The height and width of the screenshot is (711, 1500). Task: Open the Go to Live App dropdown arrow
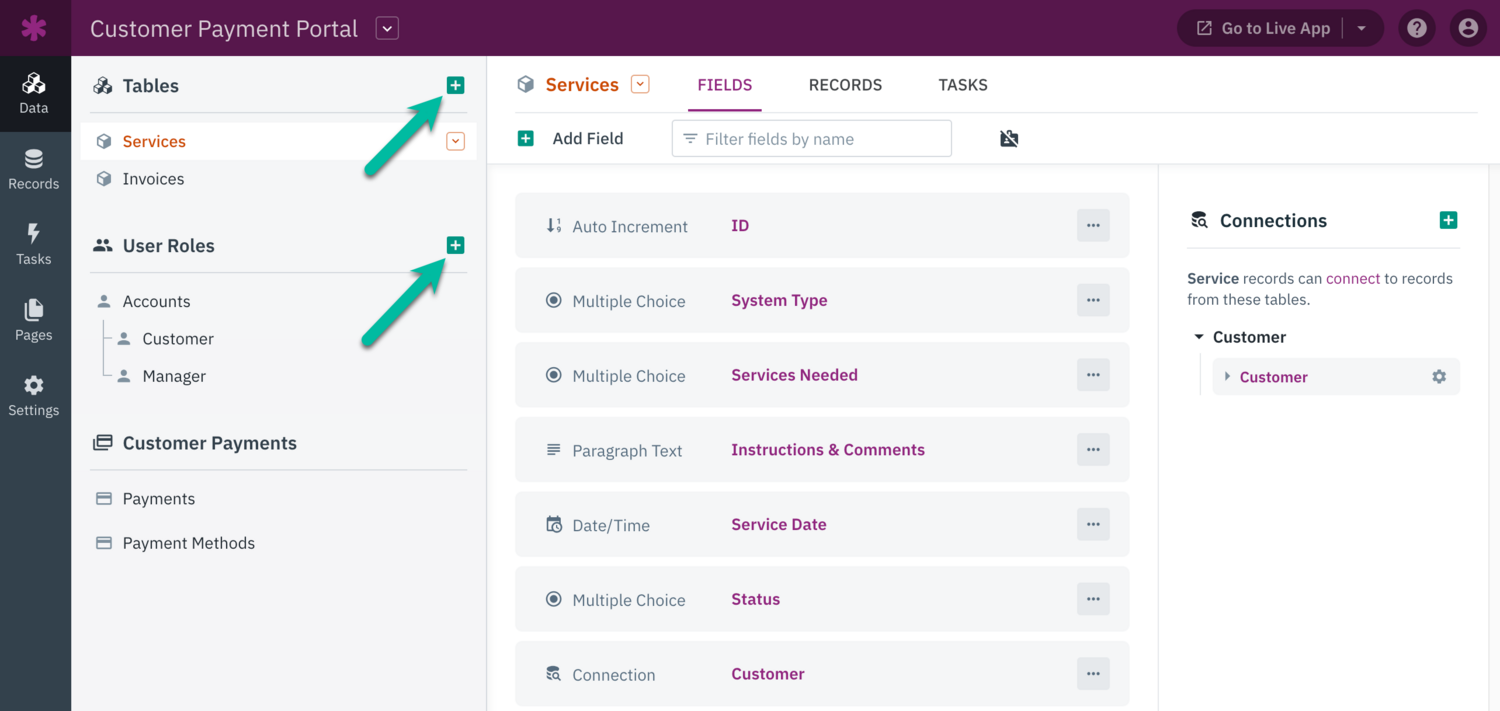click(x=1361, y=28)
